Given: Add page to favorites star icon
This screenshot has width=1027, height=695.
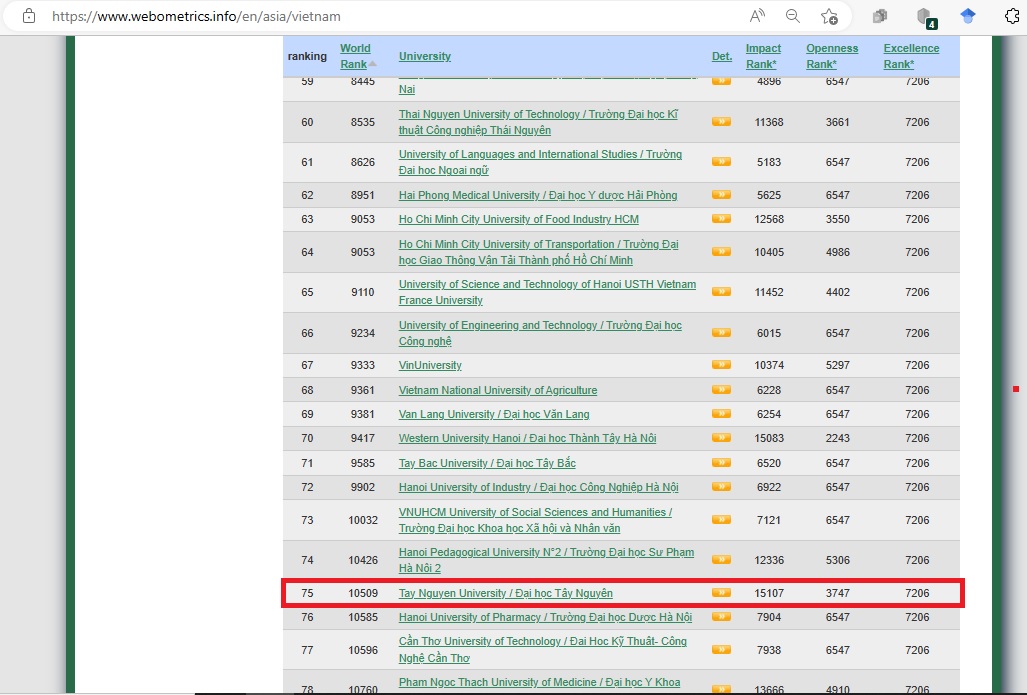Looking at the screenshot, I should [829, 16].
